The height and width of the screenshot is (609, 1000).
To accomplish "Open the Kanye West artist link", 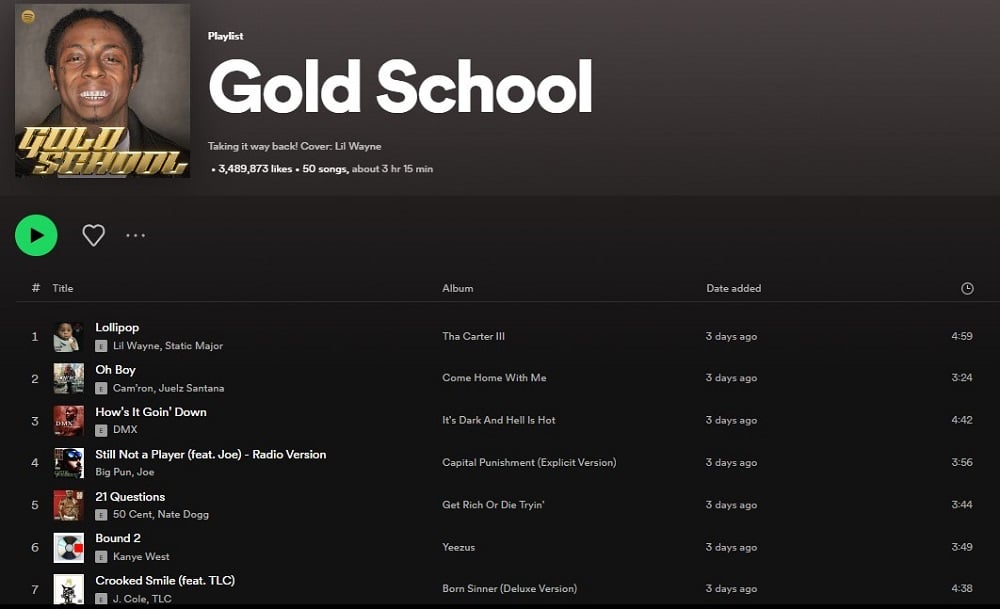I will 141,557.
